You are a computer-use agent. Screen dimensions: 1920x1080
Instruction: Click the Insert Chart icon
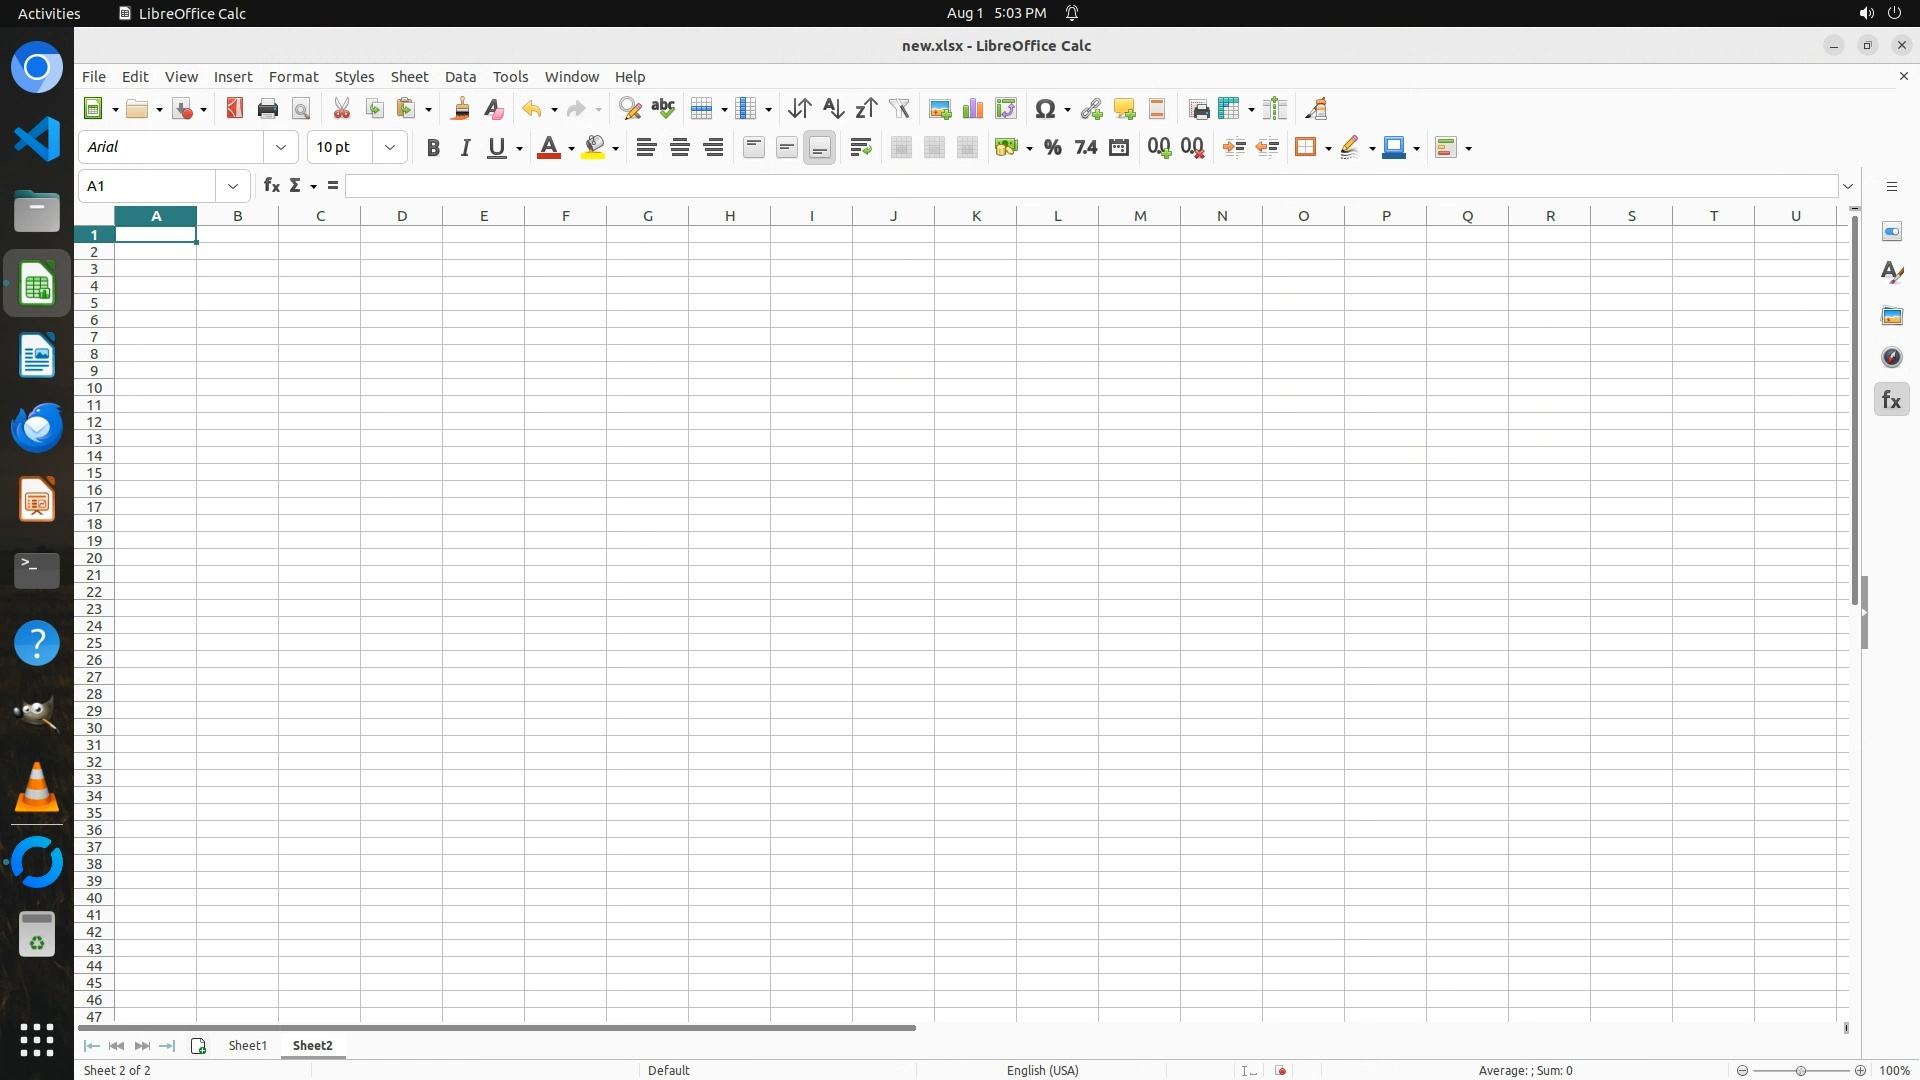[972, 109]
